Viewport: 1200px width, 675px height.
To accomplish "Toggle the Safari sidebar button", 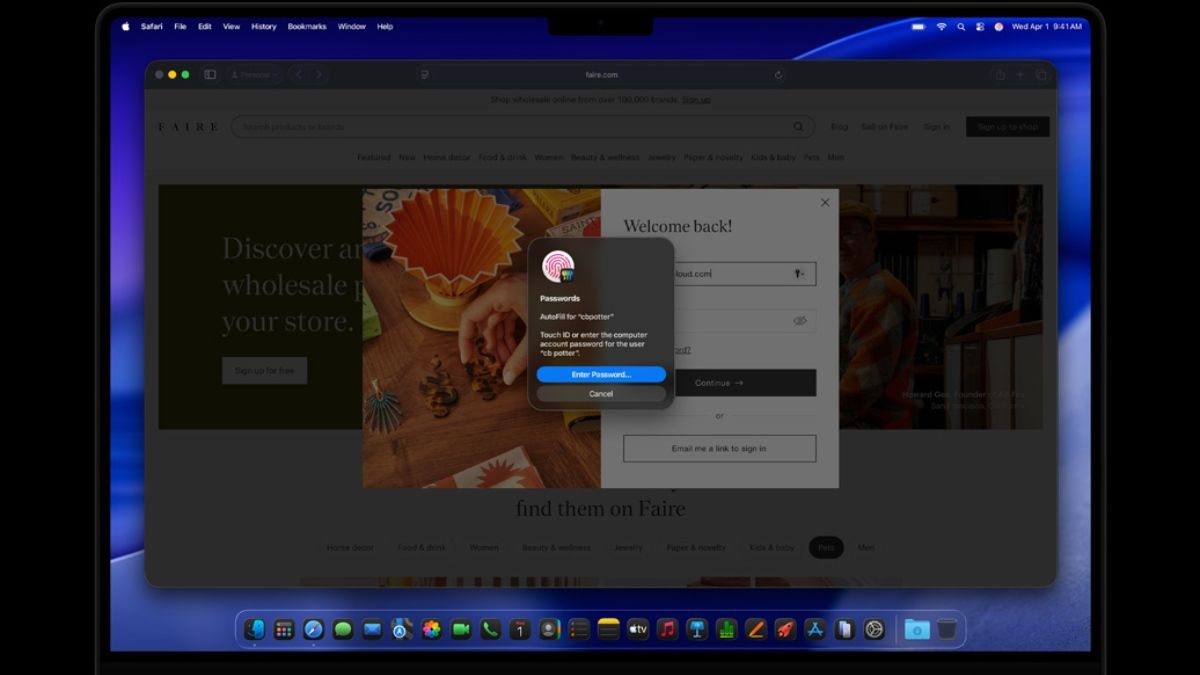I will click(210, 75).
